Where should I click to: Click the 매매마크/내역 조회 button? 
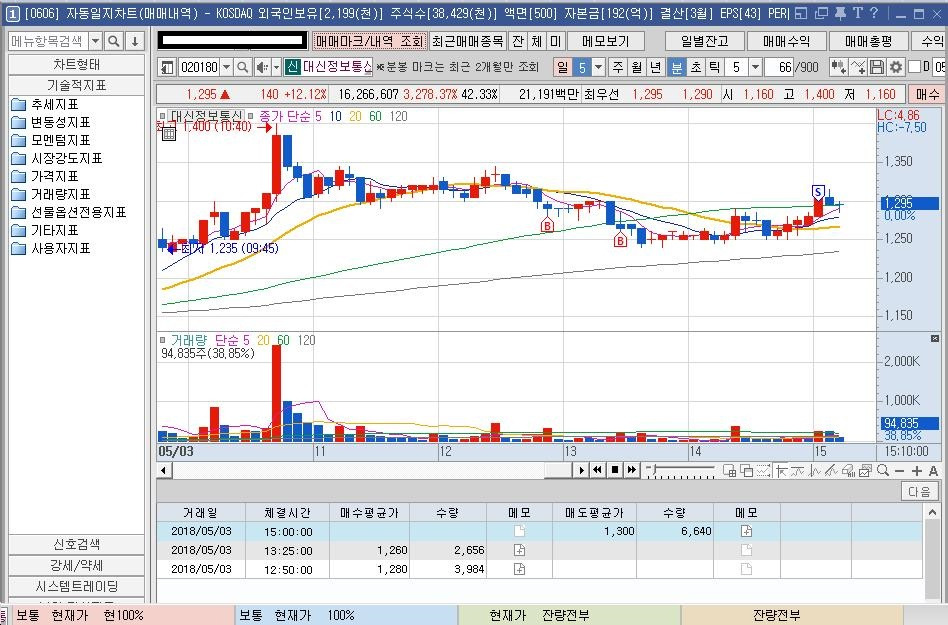[369, 41]
